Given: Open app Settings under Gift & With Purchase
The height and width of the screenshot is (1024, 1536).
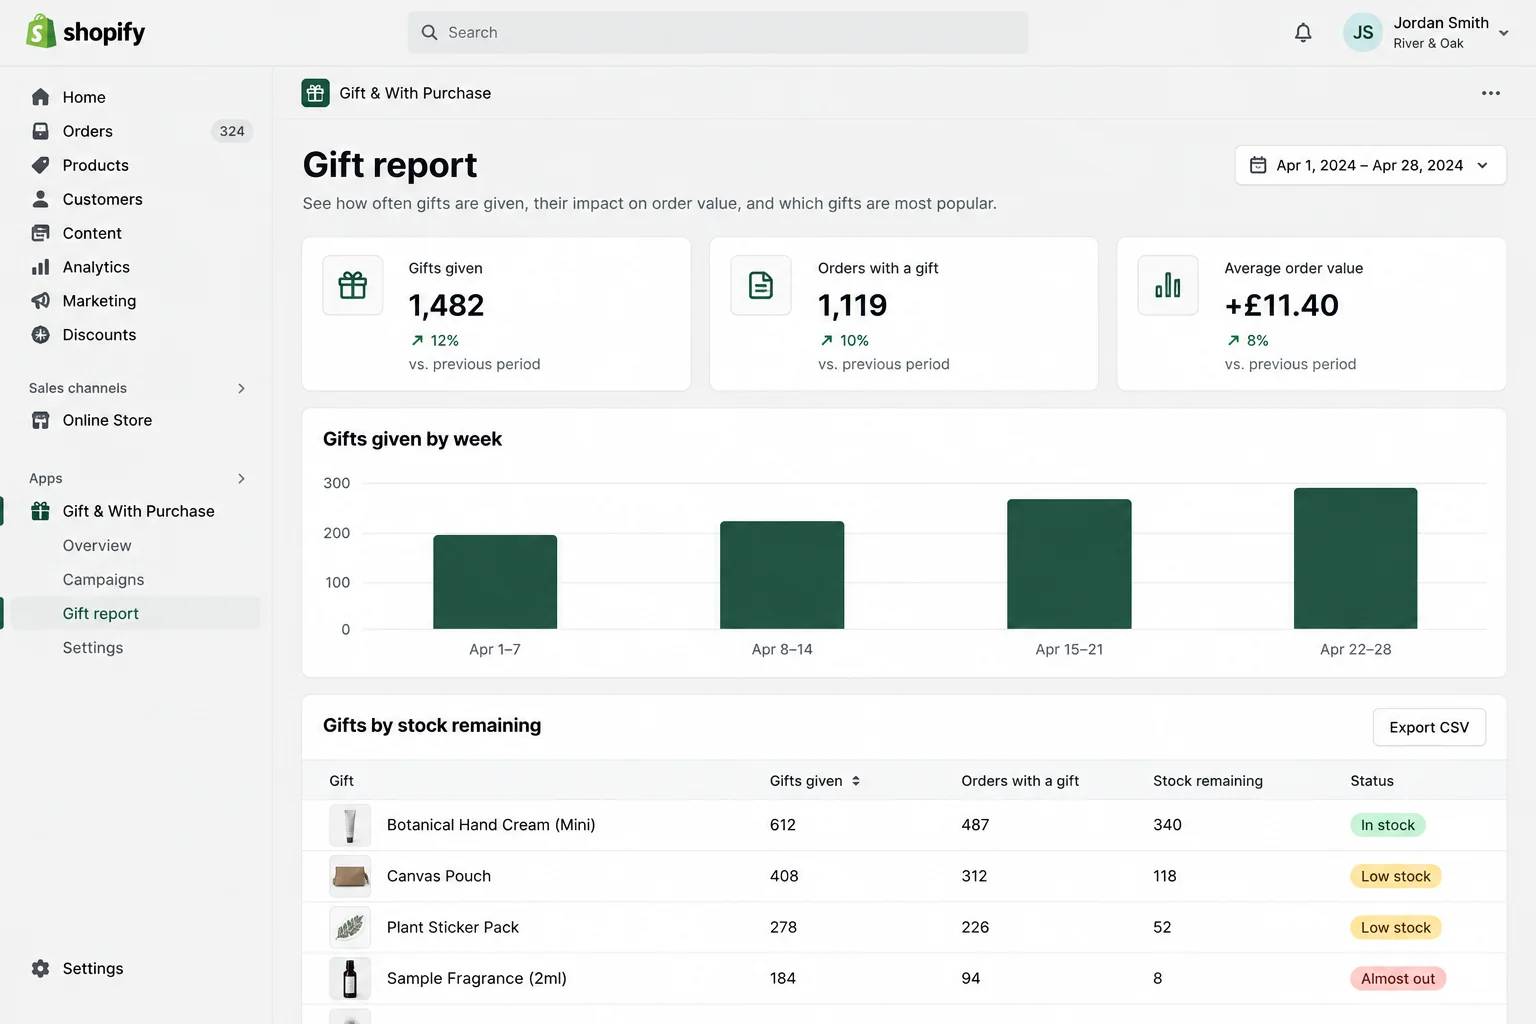Looking at the screenshot, I should coord(93,647).
